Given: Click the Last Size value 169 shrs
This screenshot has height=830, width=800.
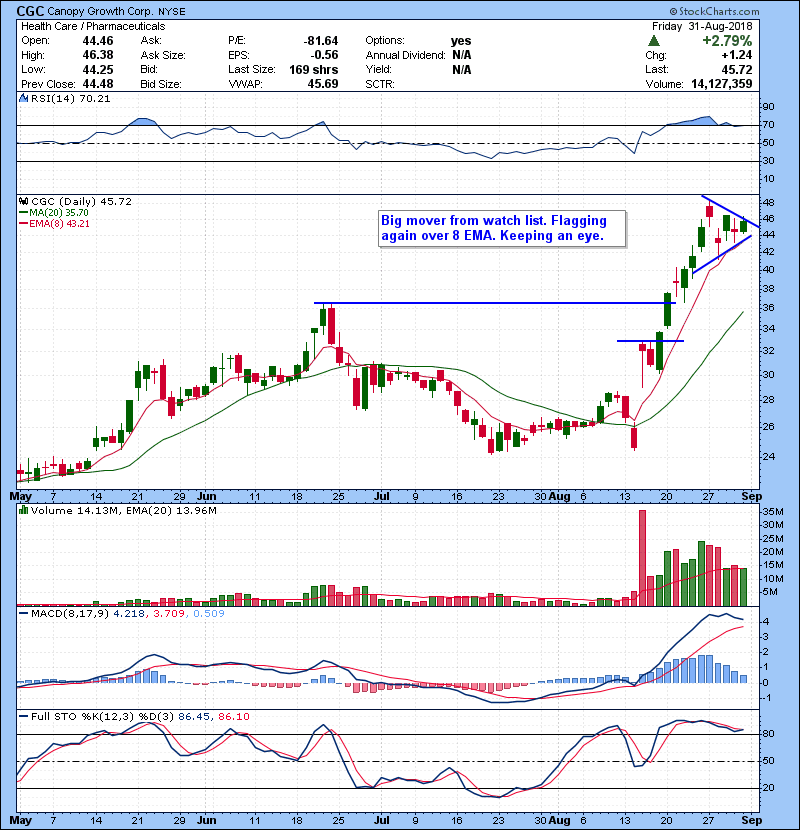Looking at the screenshot, I should (313, 69).
